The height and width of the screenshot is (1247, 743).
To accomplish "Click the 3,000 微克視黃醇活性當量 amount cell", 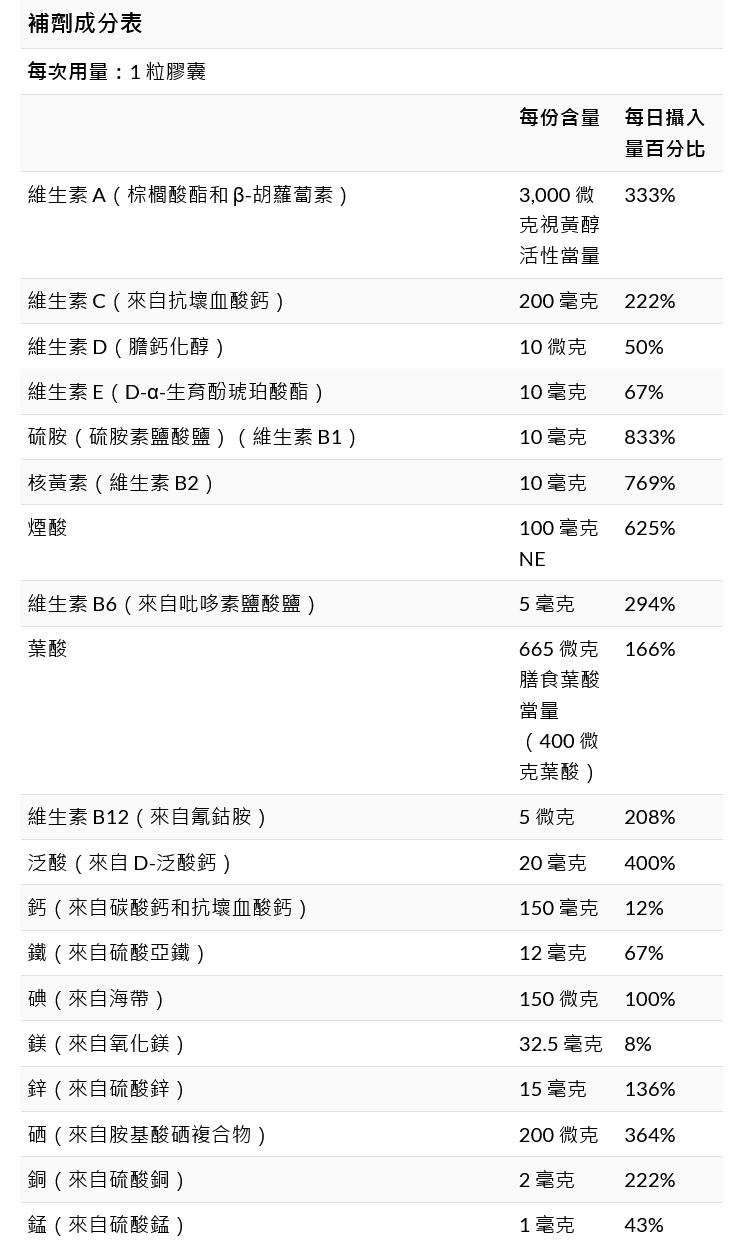I will click(x=559, y=225).
